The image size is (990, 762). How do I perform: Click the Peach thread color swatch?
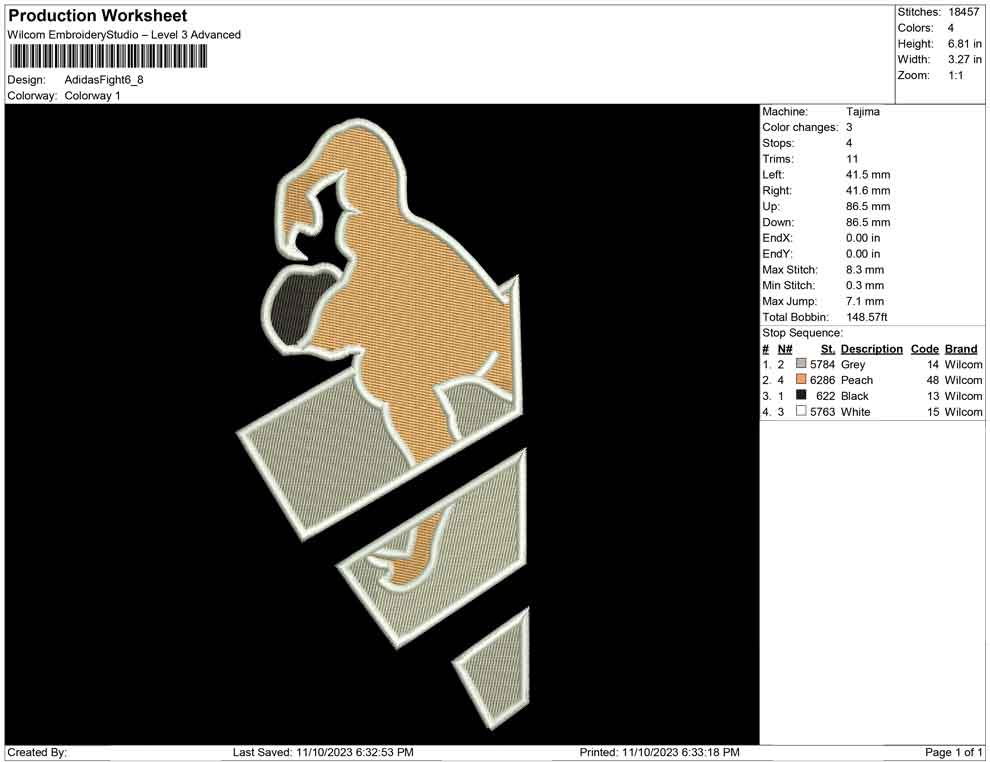click(801, 379)
